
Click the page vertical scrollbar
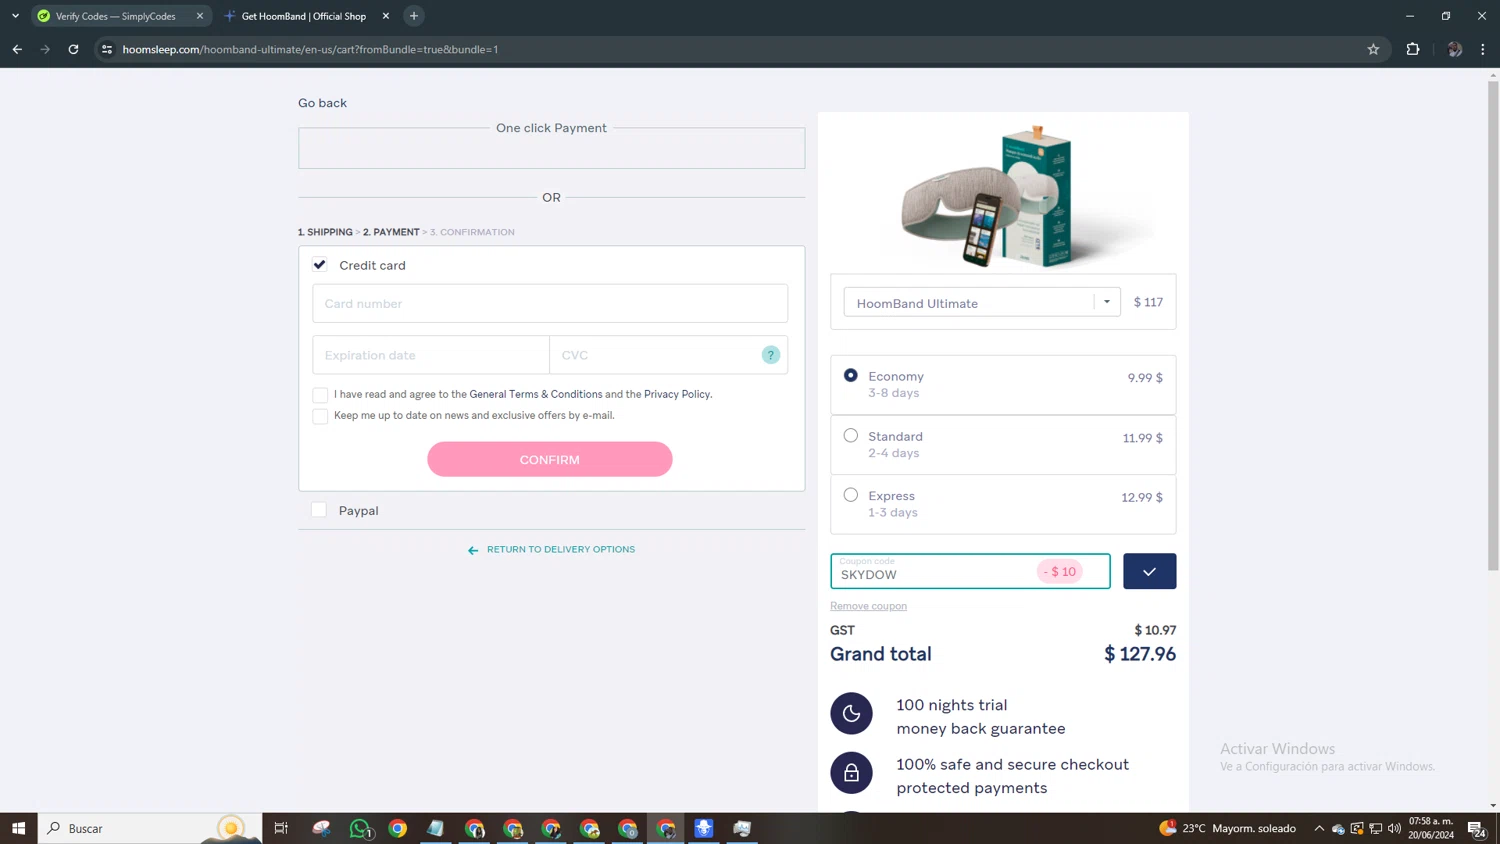pyautogui.click(x=1493, y=325)
